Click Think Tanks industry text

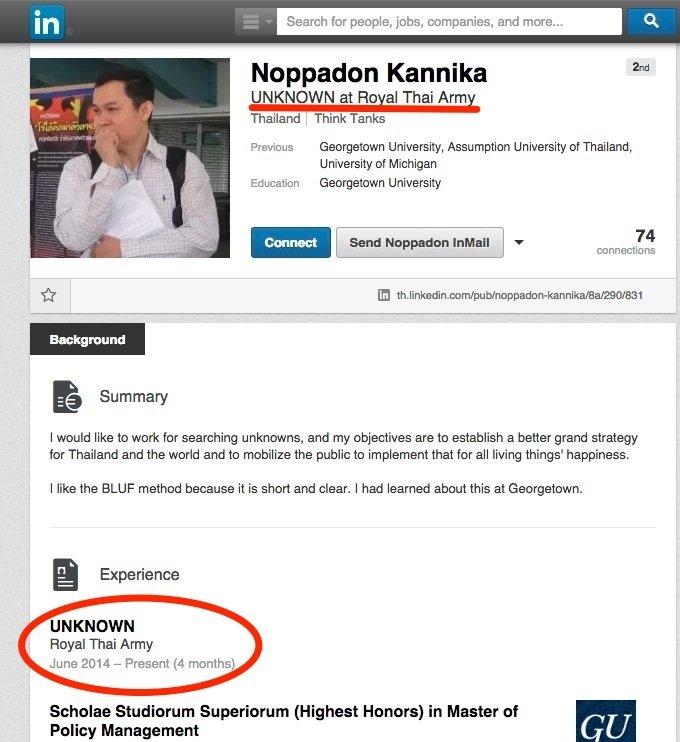coord(350,119)
